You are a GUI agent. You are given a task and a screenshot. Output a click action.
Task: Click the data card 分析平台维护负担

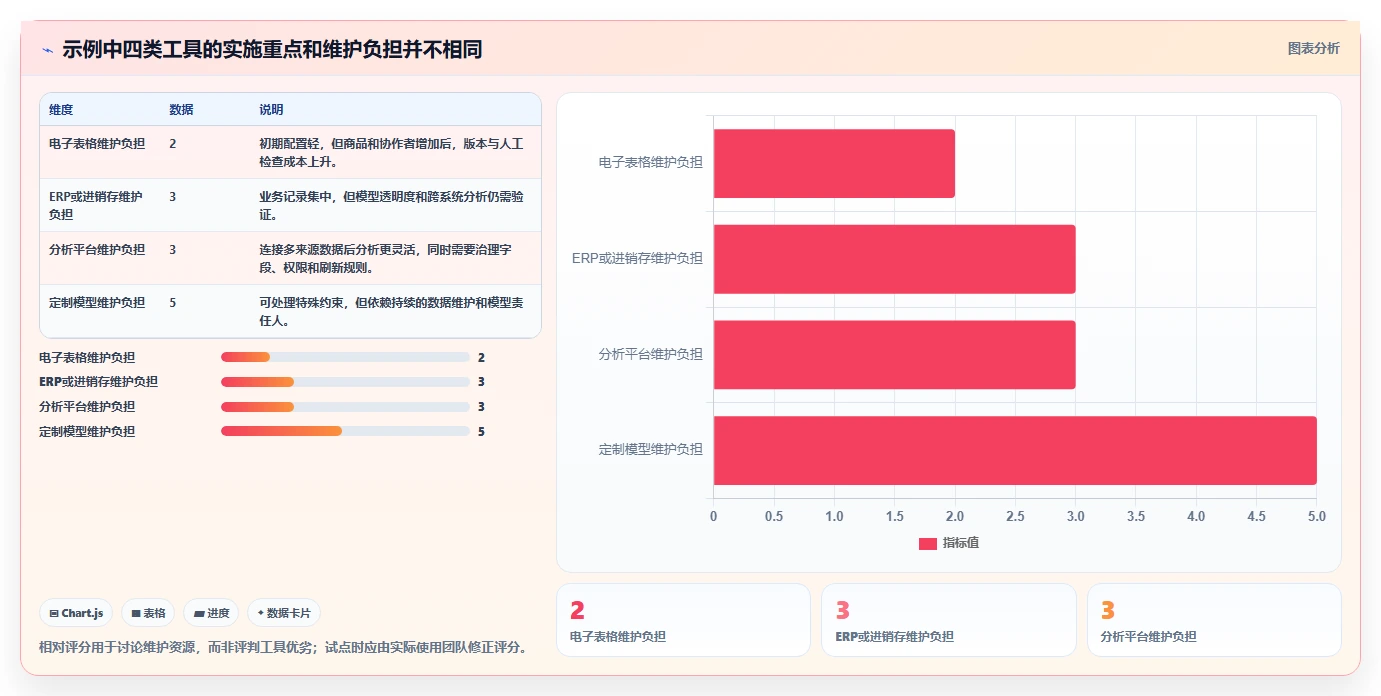tap(1214, 620)
